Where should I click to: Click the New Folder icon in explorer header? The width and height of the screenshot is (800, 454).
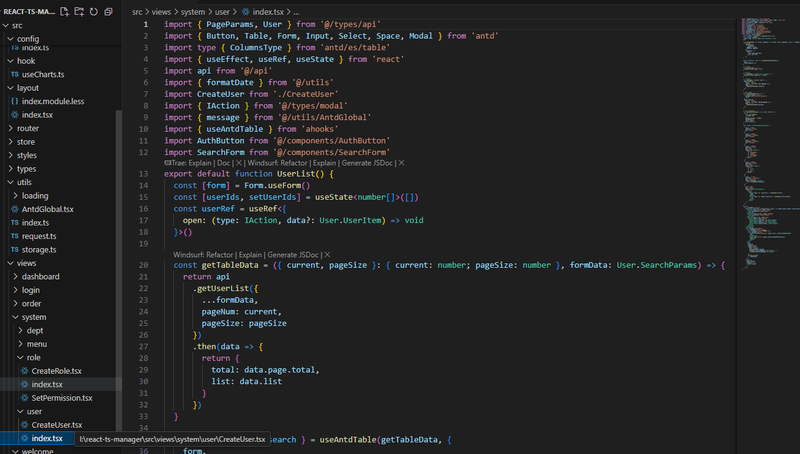(79, 11)
